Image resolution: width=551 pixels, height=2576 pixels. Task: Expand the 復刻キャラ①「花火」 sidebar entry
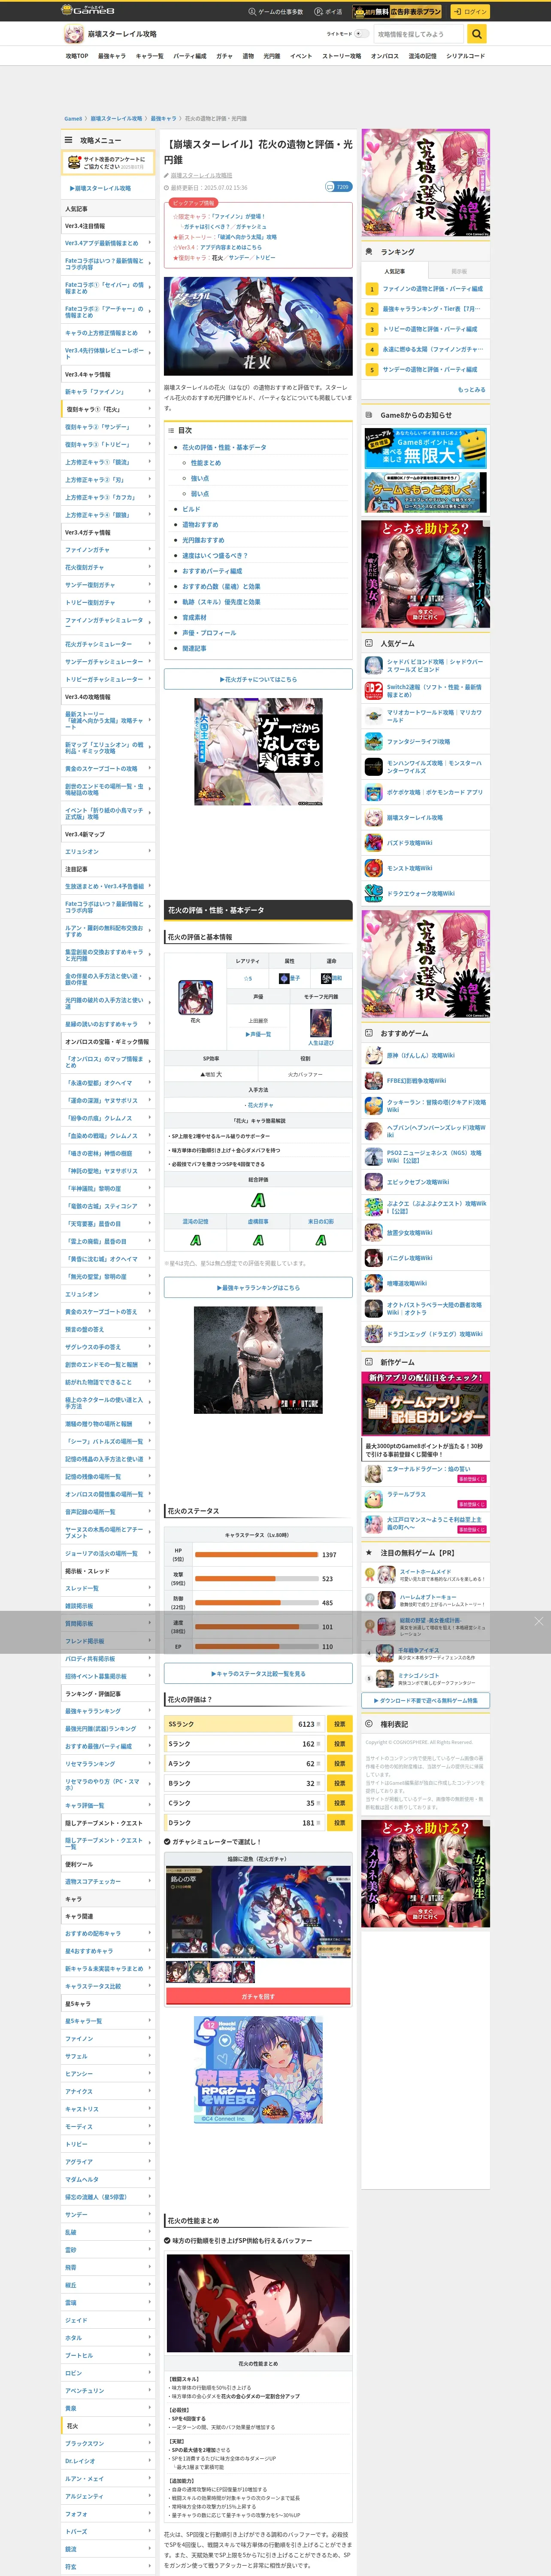pyautogui.click(x=108, y=409)
